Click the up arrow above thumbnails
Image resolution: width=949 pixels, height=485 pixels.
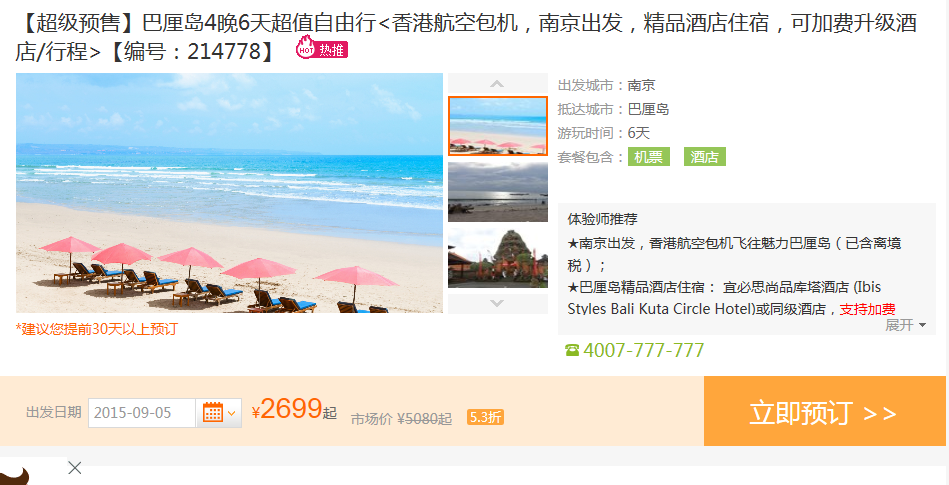point(497,84)
